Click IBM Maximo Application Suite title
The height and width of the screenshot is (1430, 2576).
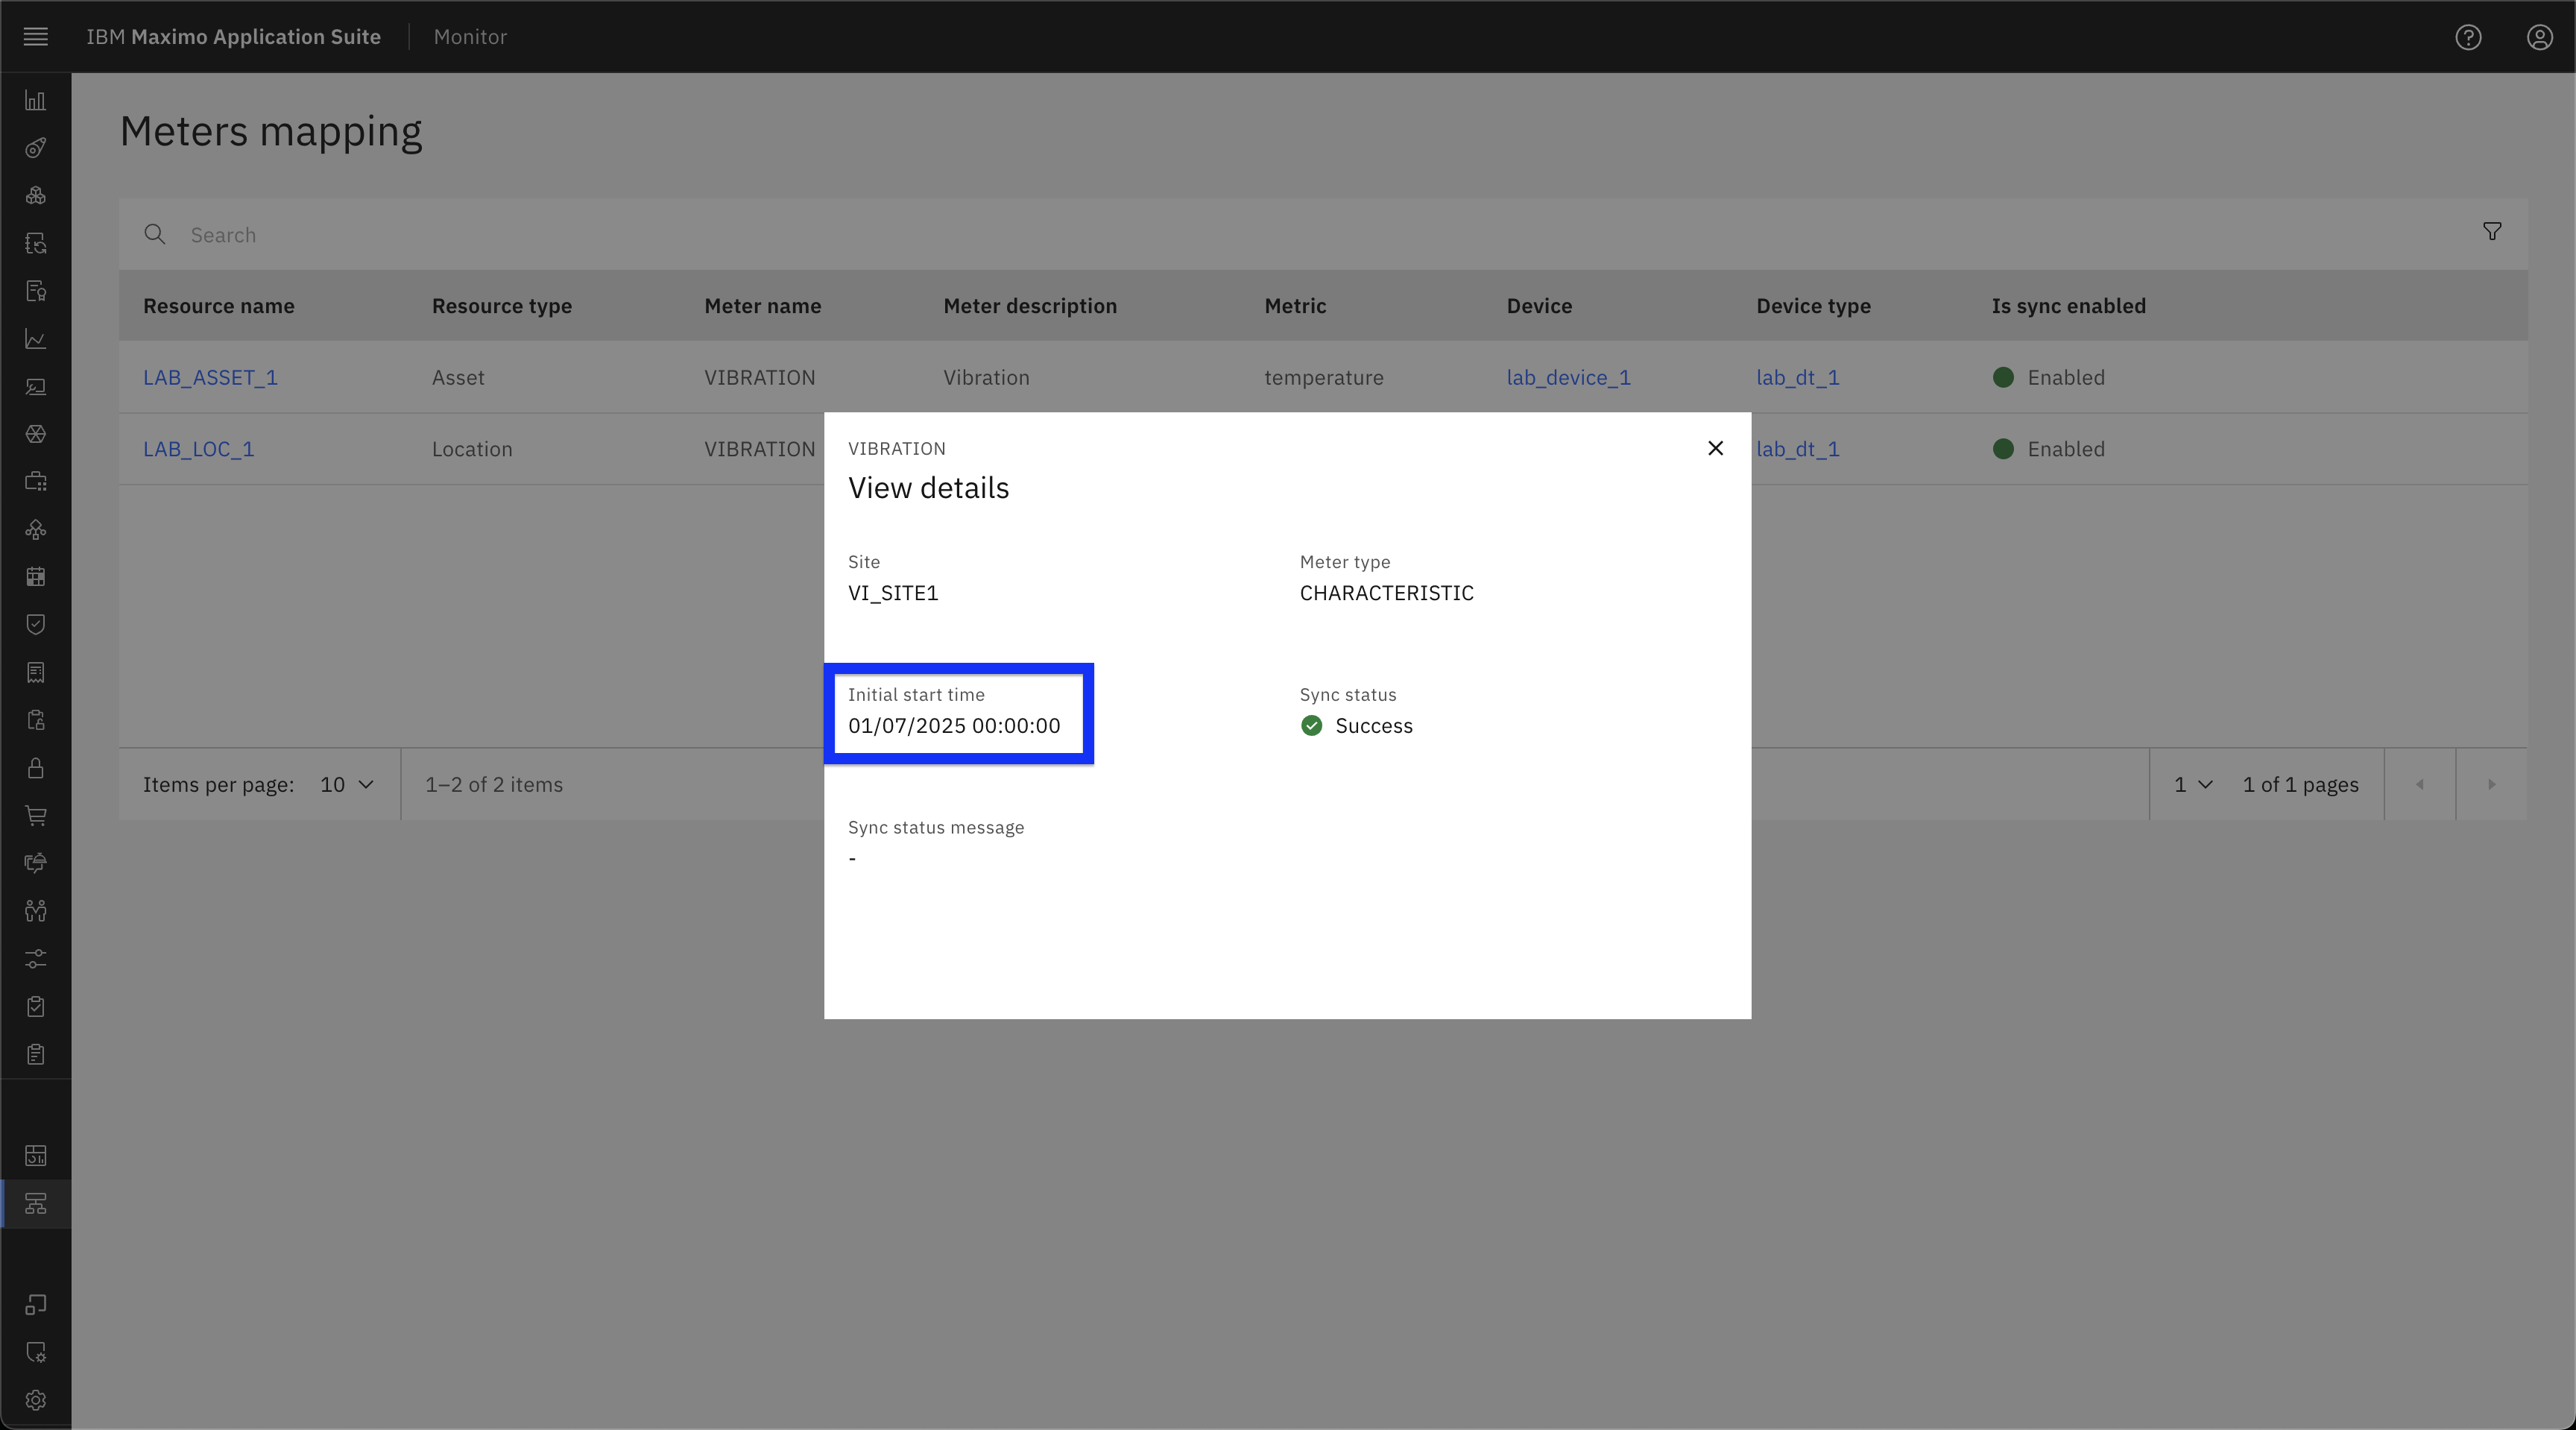(233, 37)
